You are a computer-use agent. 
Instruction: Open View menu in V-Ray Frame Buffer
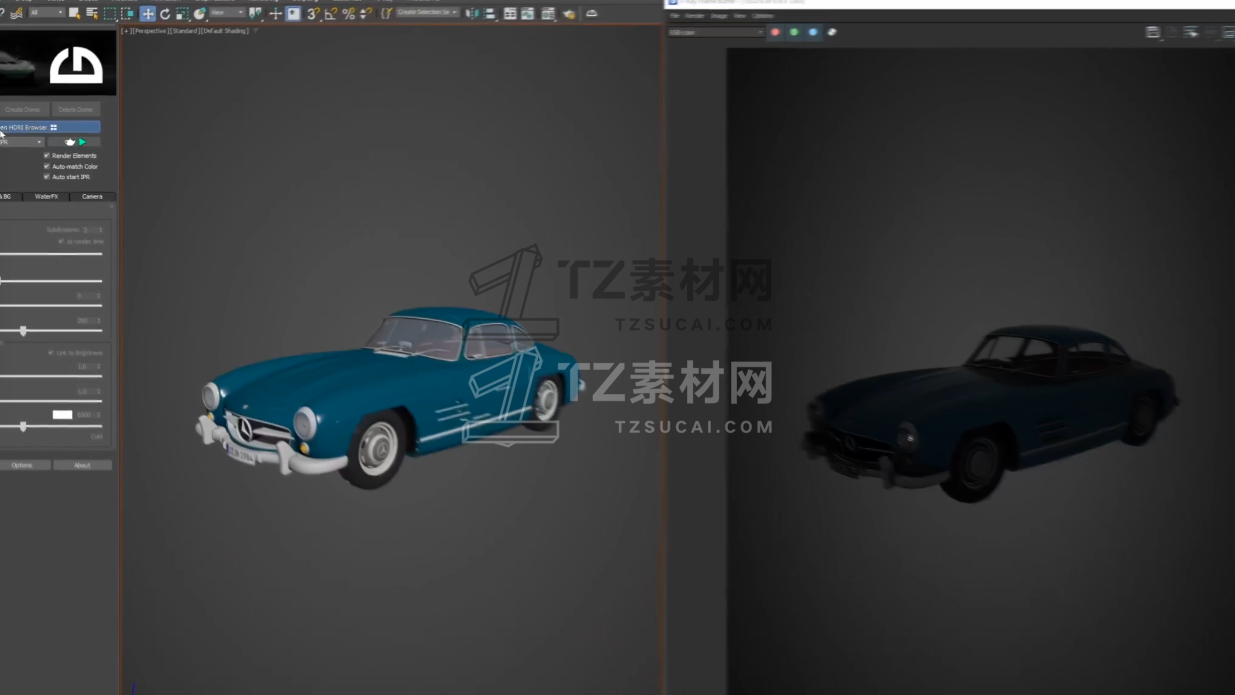coord(740,16)
